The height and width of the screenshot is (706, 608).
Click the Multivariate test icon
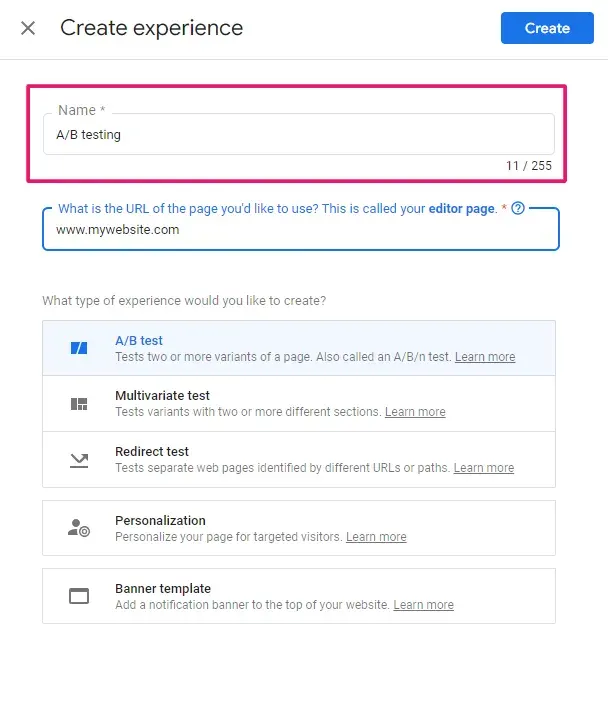click(x=79, y=404)
